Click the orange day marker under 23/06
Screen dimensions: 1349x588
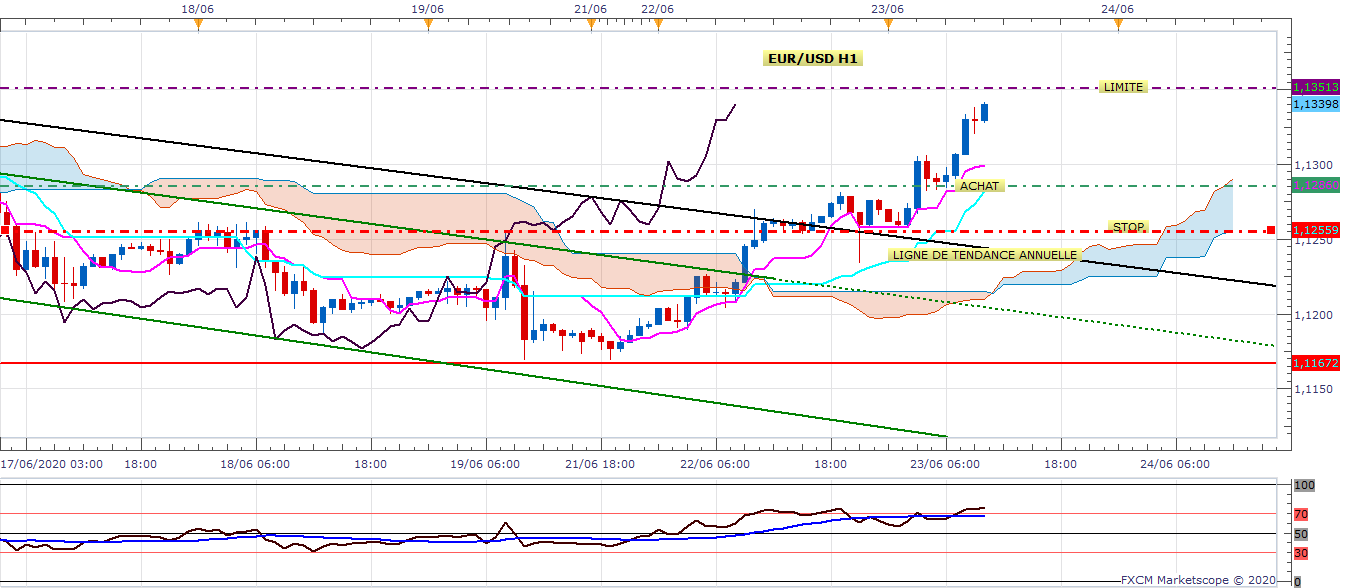point(888,24)
